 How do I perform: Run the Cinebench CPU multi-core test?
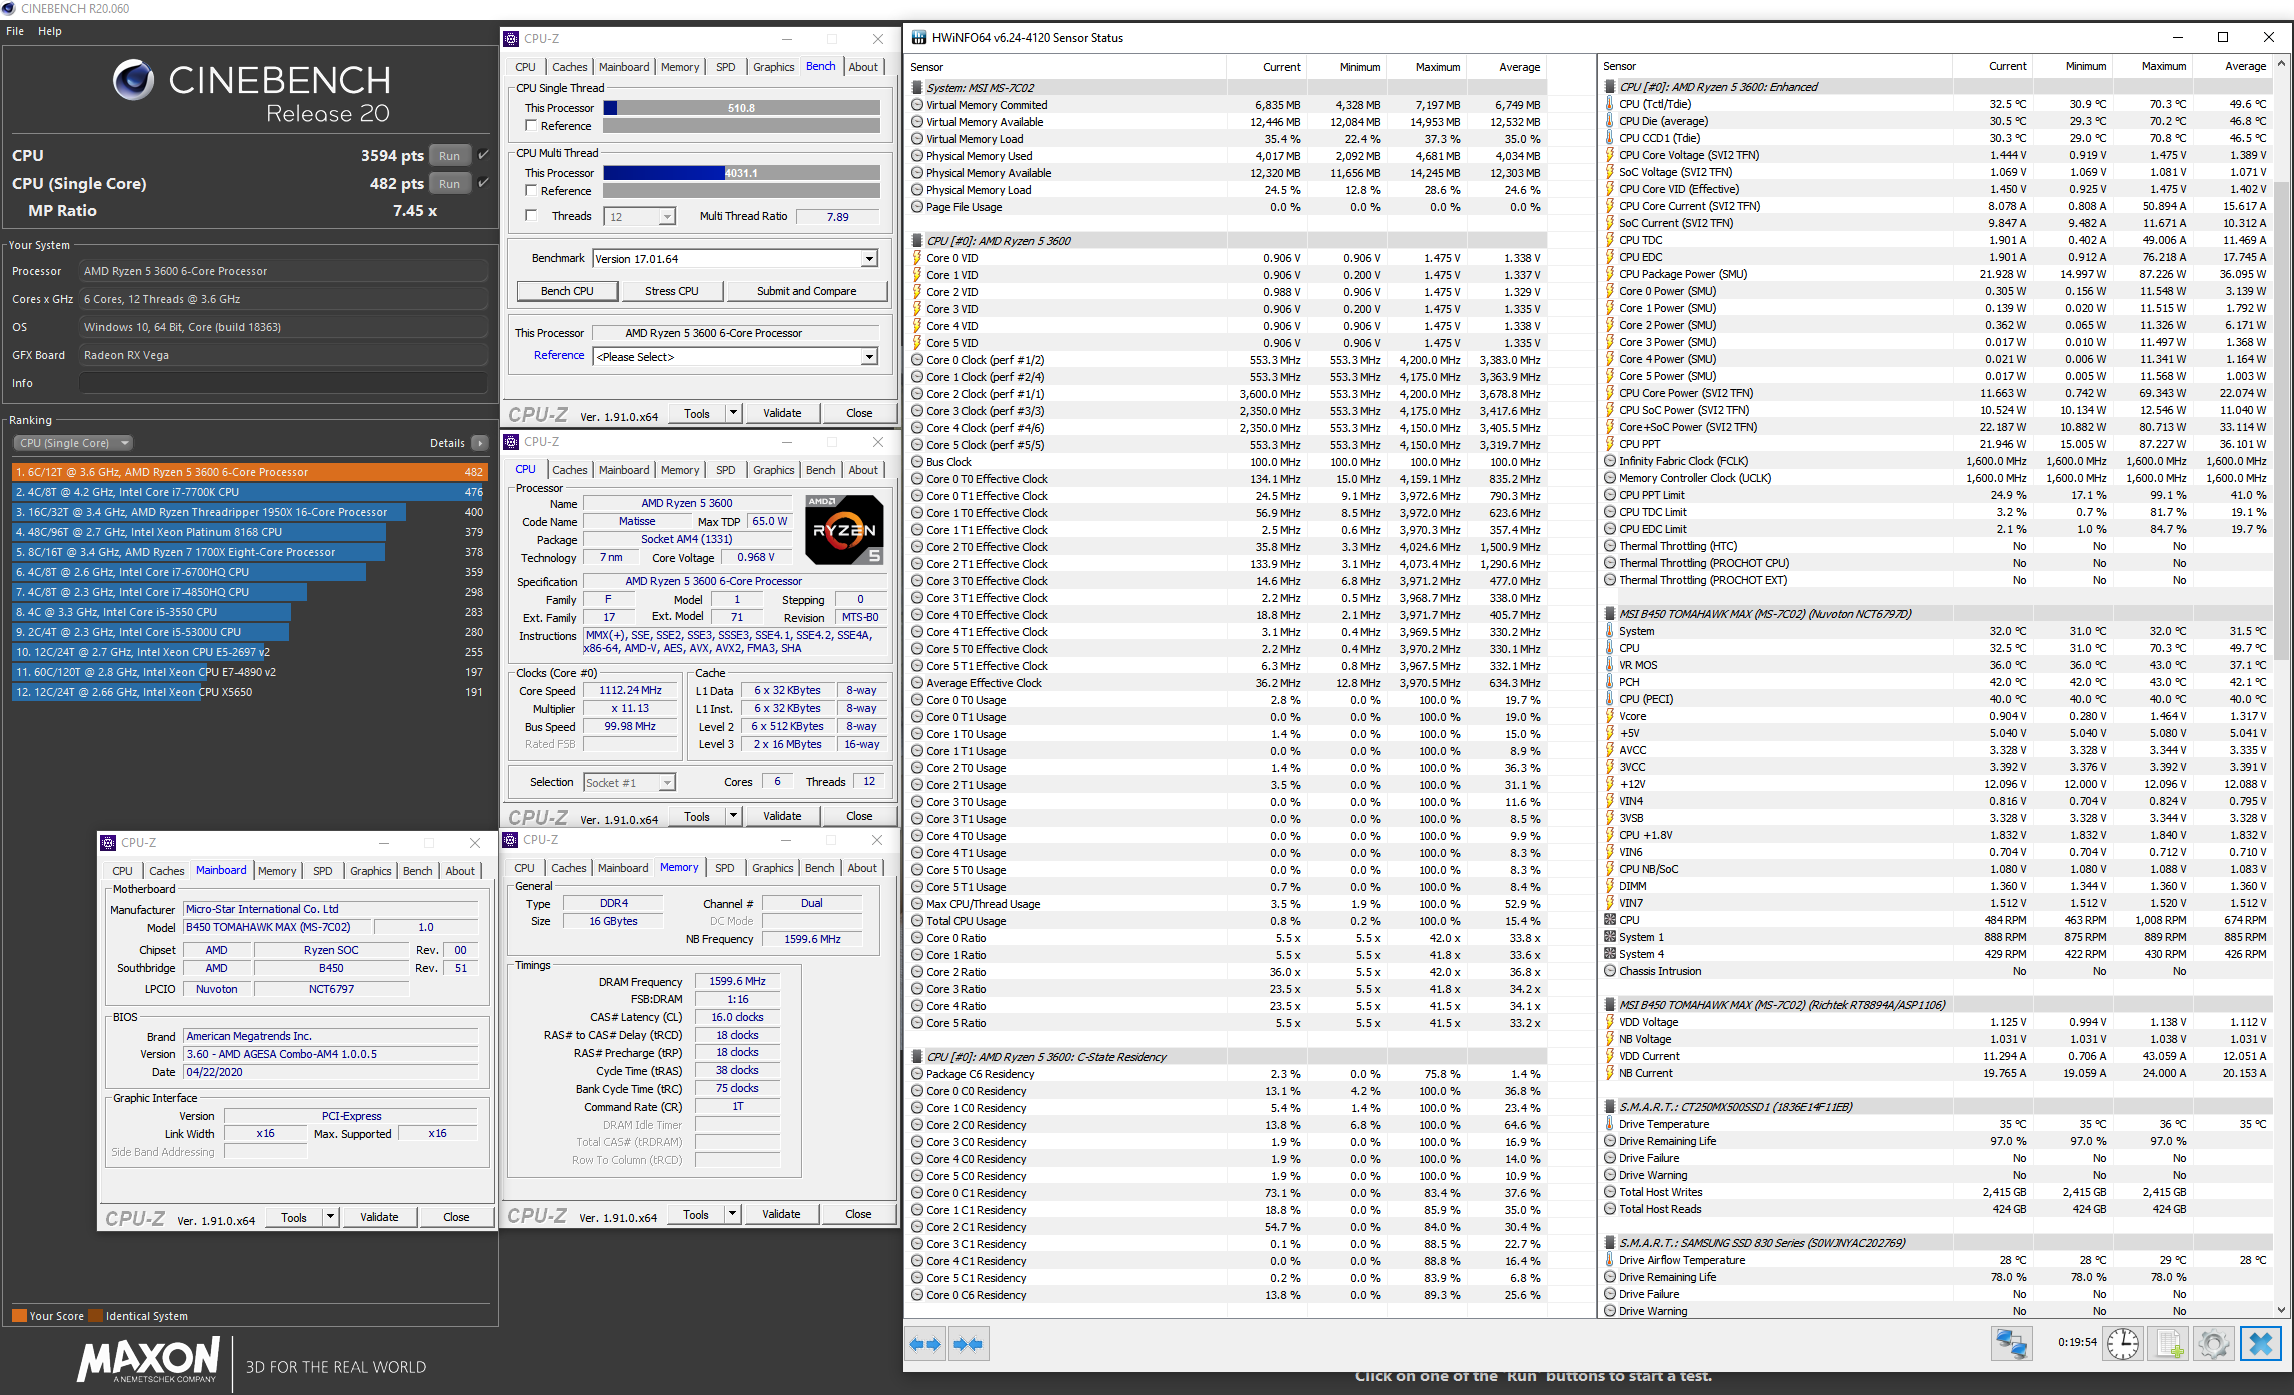(x=450, y=155)
